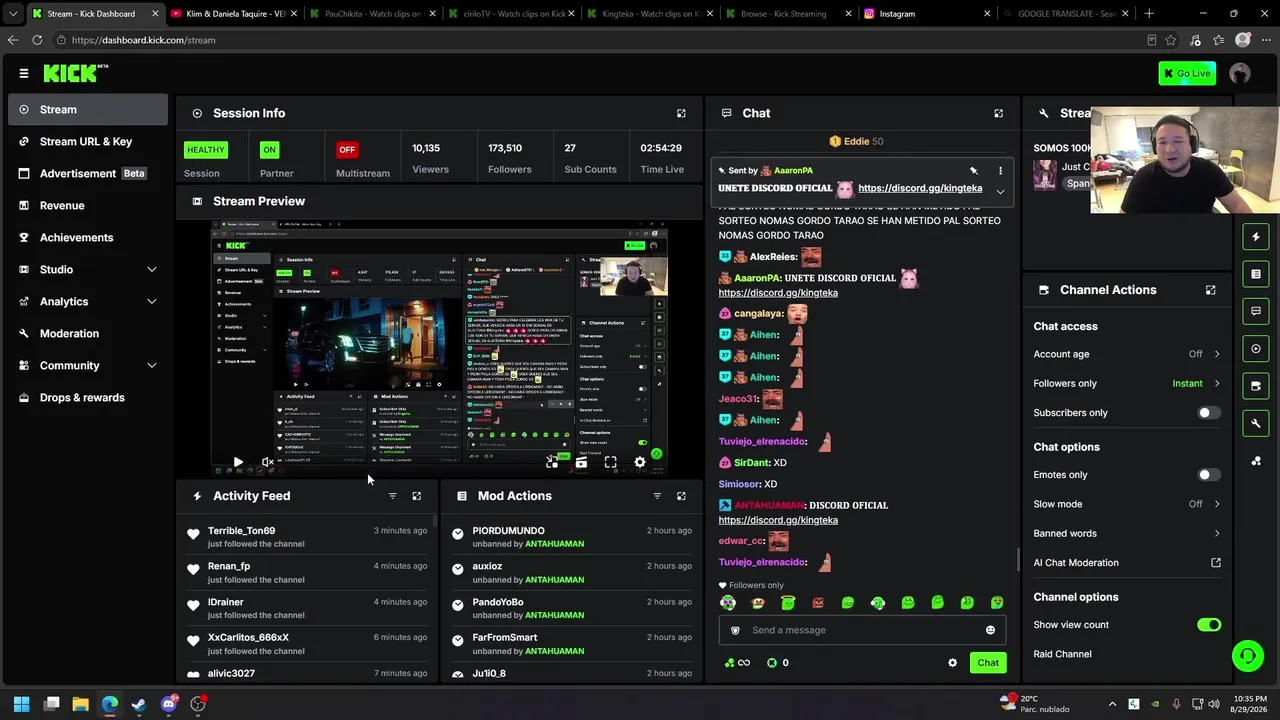Open pinned message three-dot options

(x=1000, y=171)
